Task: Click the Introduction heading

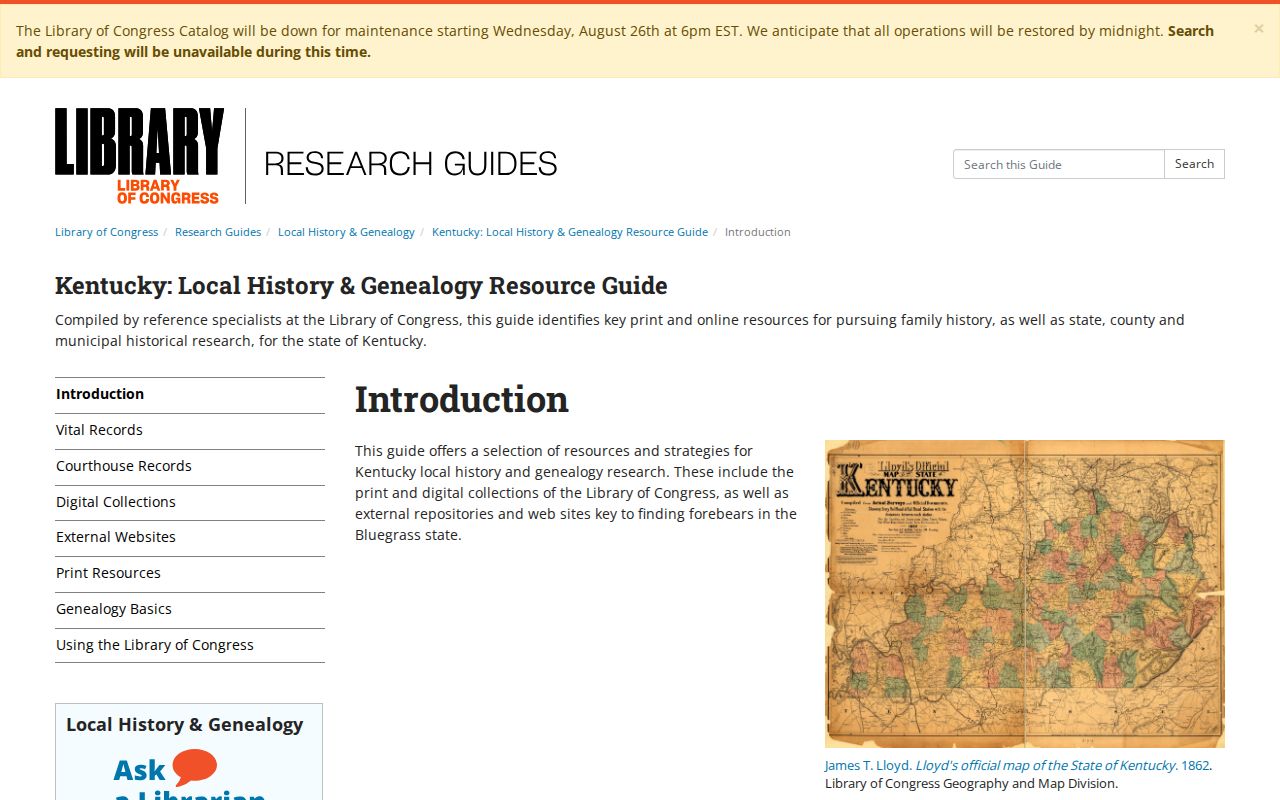Action: point(462,399)
